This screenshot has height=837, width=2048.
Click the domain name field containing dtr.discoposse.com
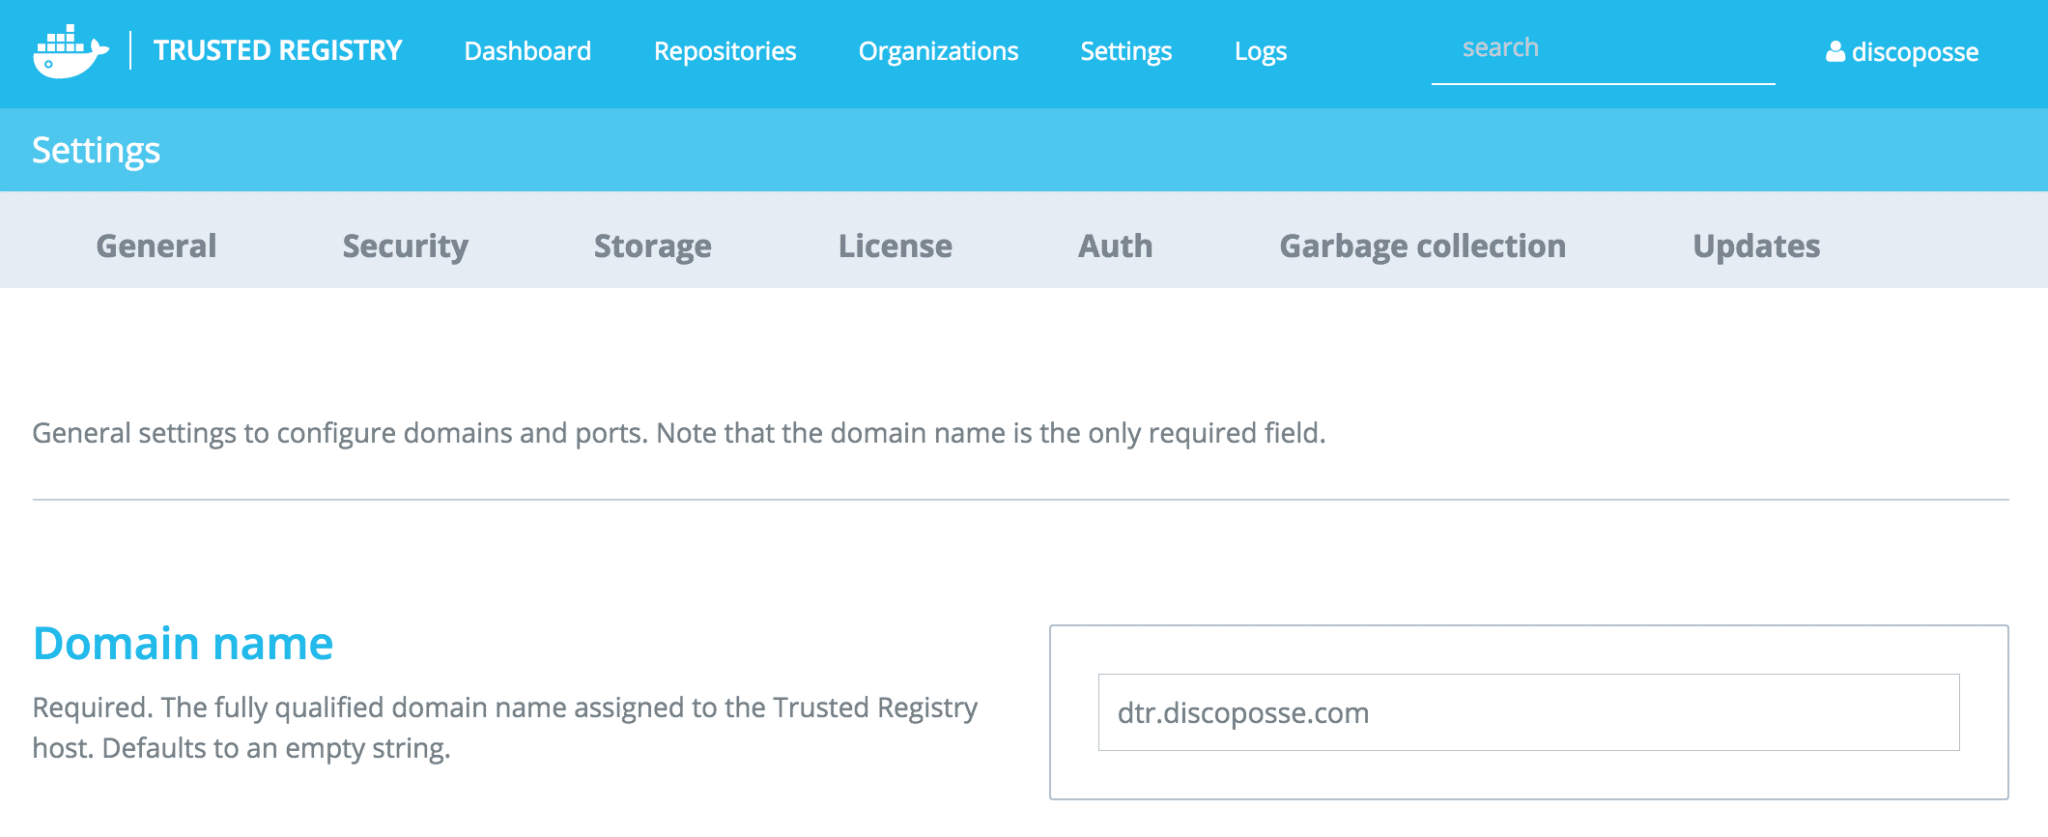click(x=1528, y=713)
